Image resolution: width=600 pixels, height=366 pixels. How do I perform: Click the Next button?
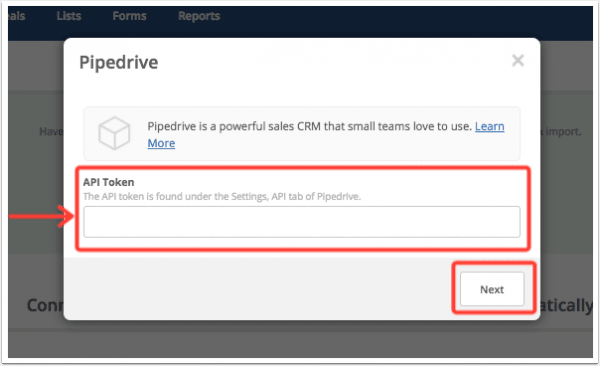[492, 289]
